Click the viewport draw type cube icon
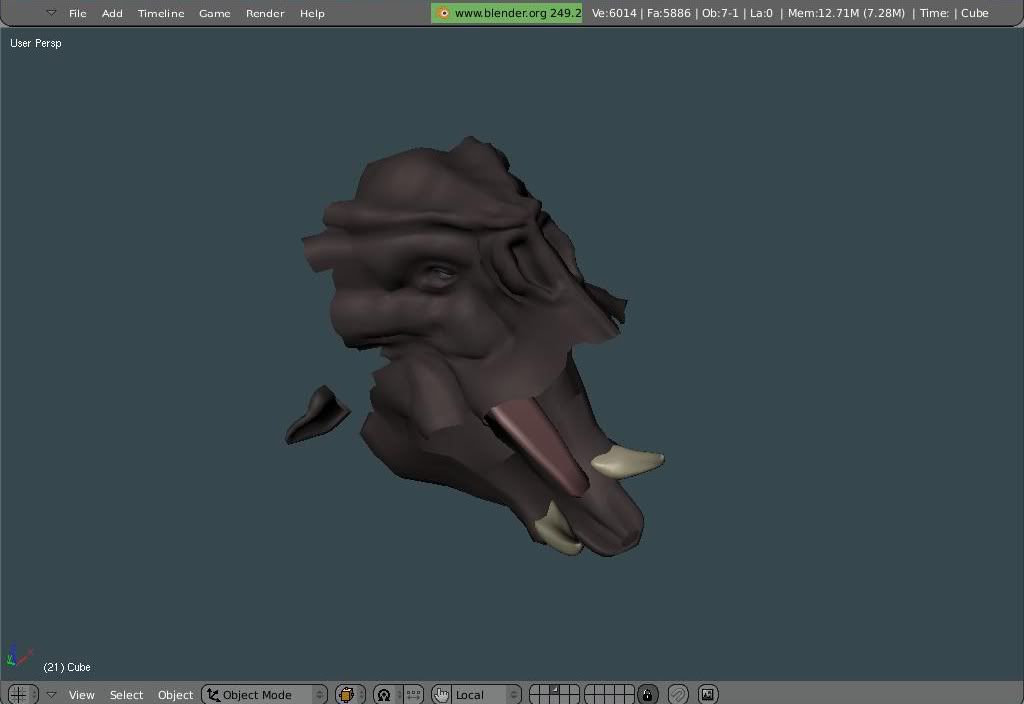This screenshot has height=704, width=1024. click(347, 694)
